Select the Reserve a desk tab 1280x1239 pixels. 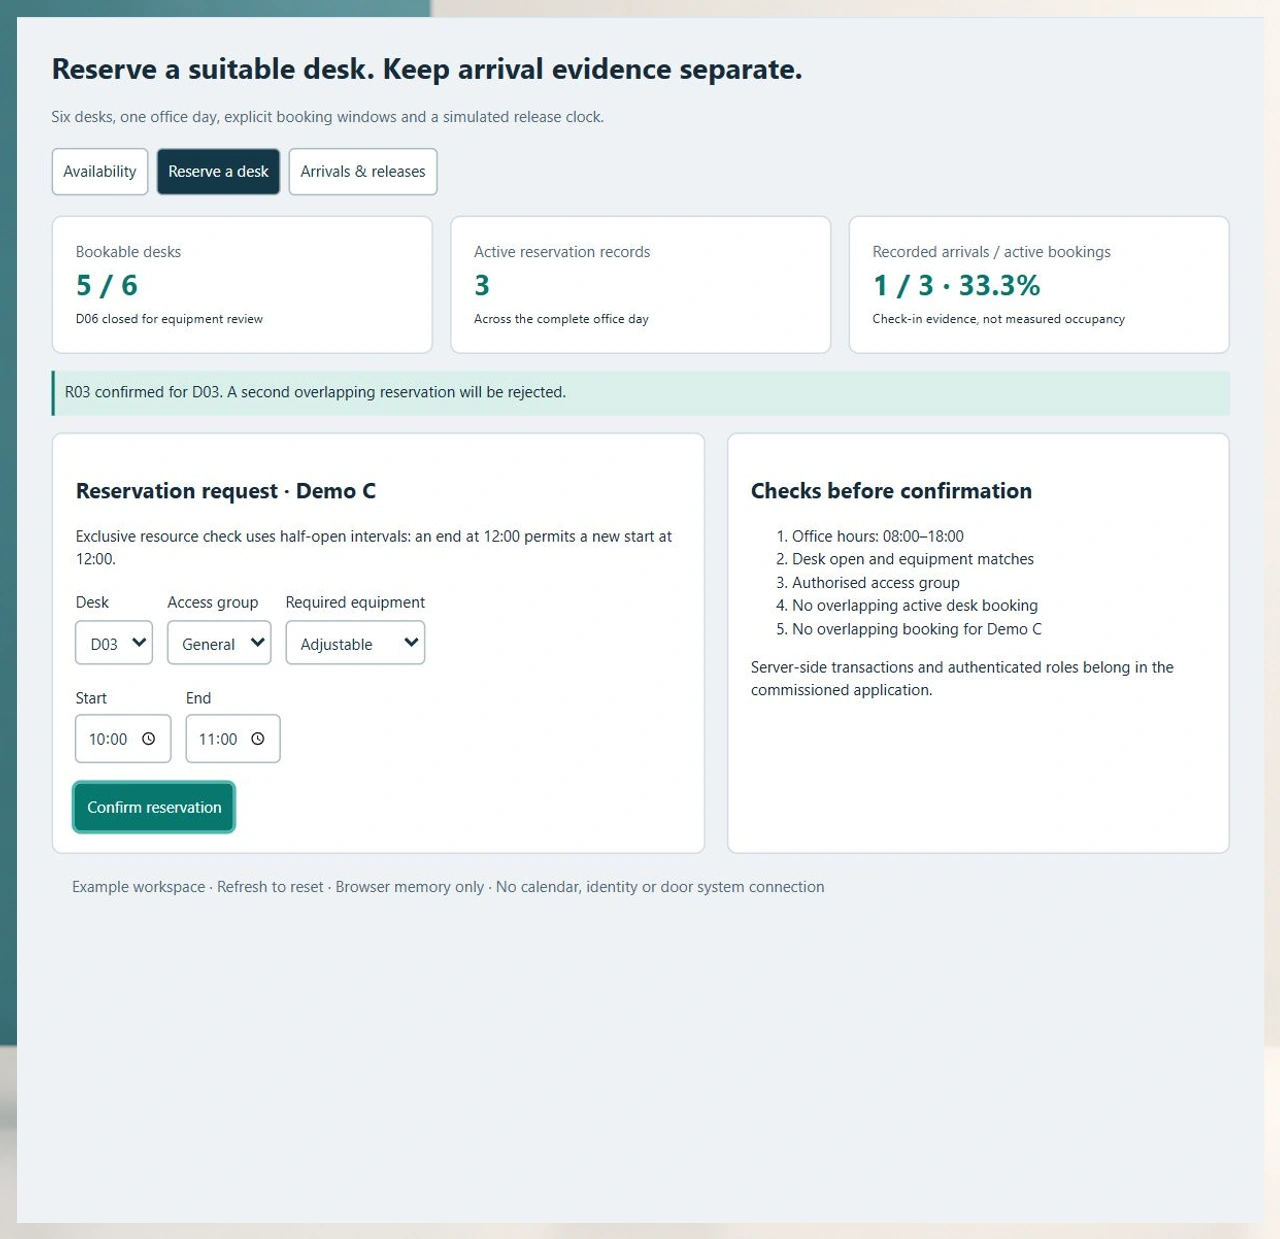(218, 171)
